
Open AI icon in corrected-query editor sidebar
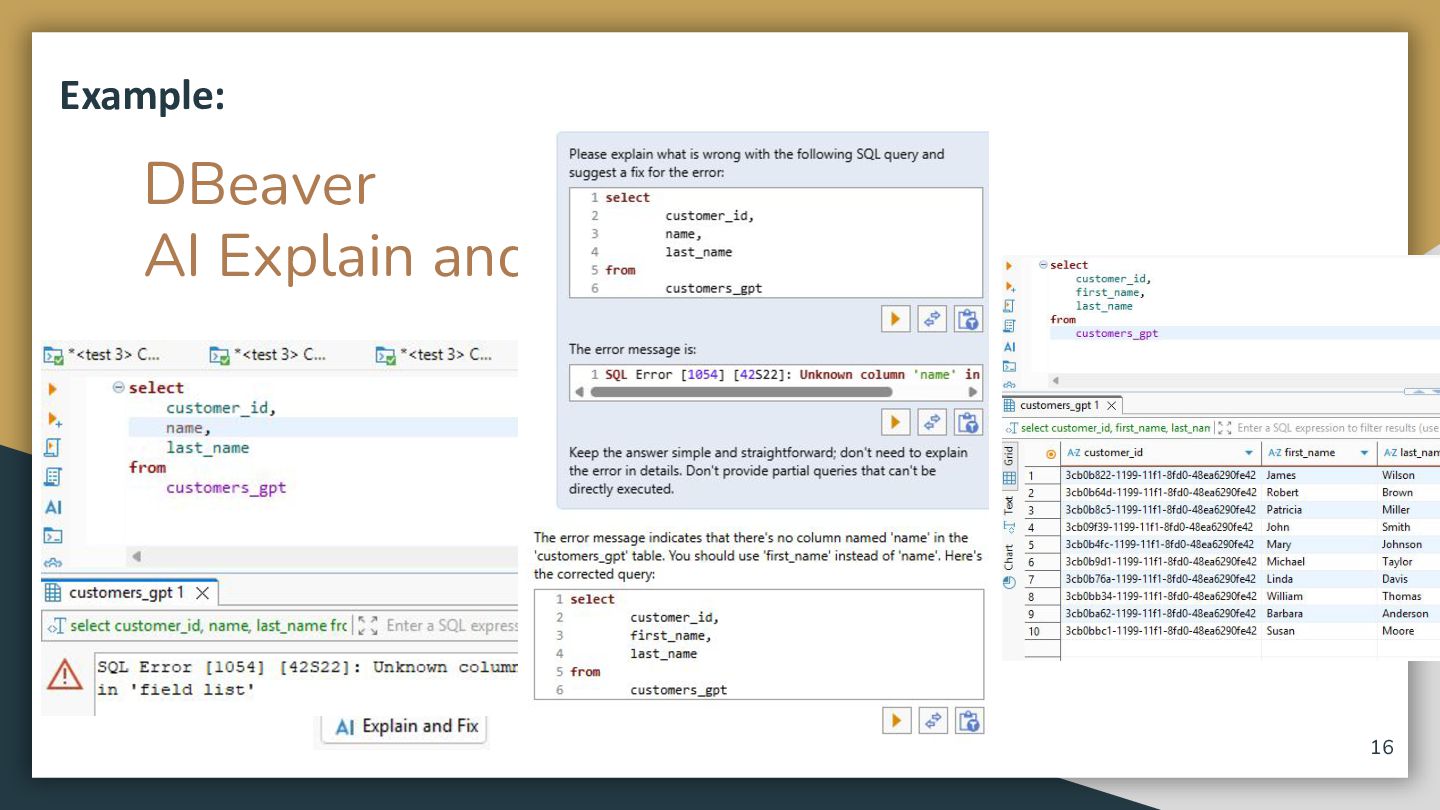coord(1010,347)
